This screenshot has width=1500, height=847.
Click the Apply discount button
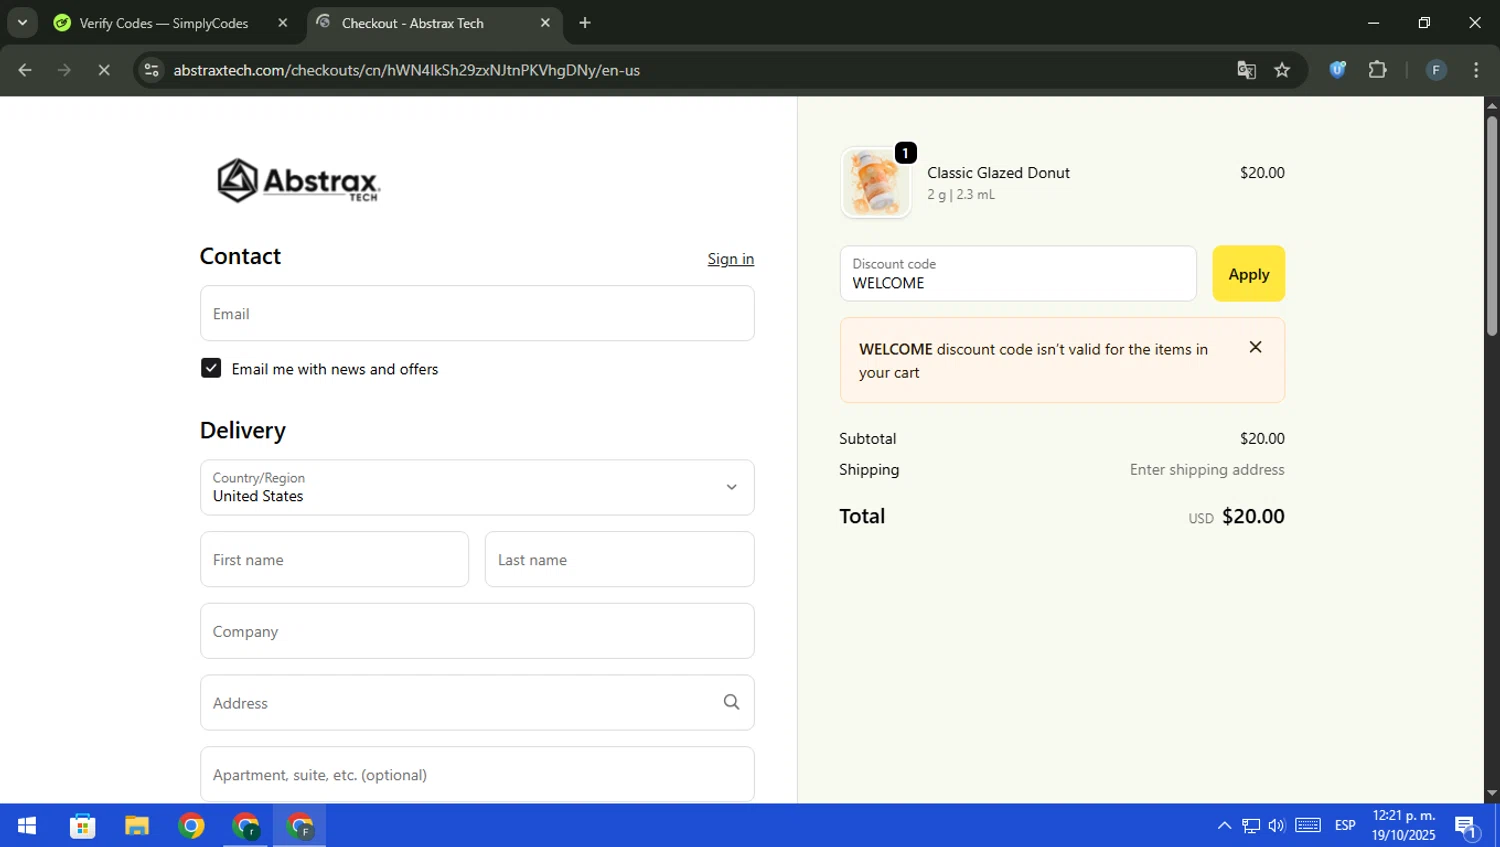coord(1248,274)
